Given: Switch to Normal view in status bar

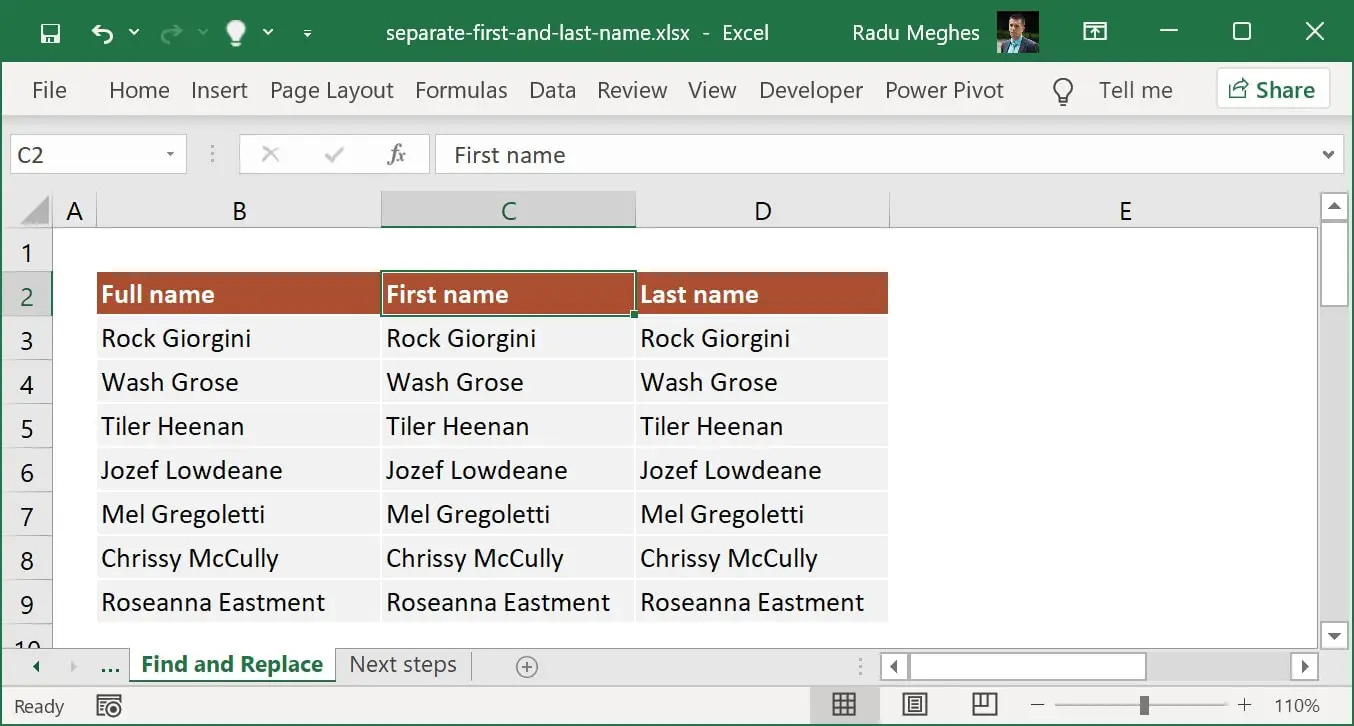Looking at the screenshot, I should [845, 704].
